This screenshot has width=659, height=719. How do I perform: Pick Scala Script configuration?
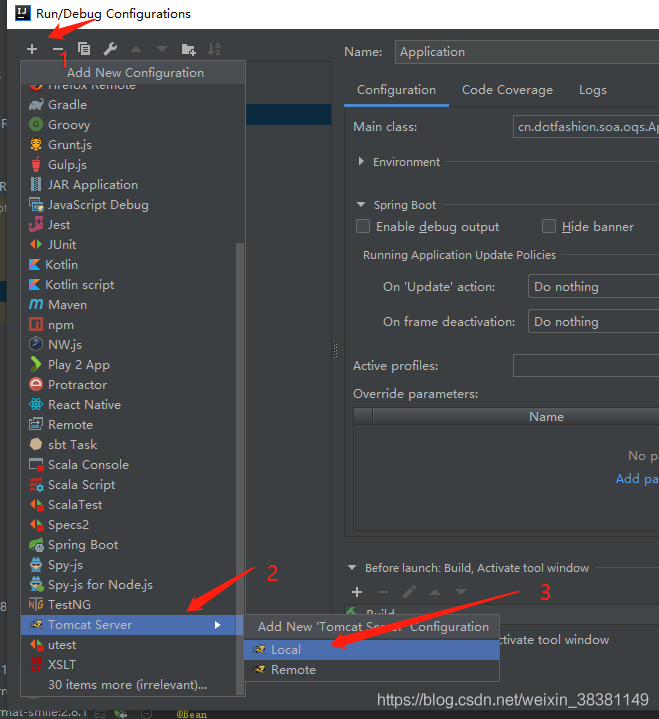(133, 485)
